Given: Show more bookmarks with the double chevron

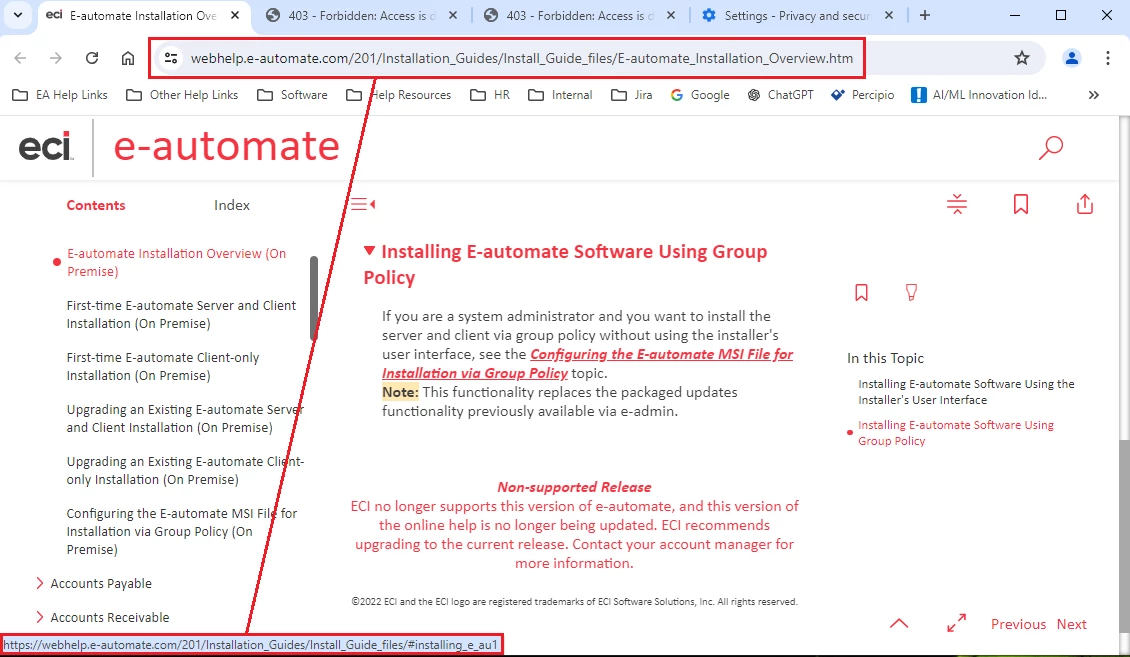Looking at the screenshot, I should point(1093,95).
